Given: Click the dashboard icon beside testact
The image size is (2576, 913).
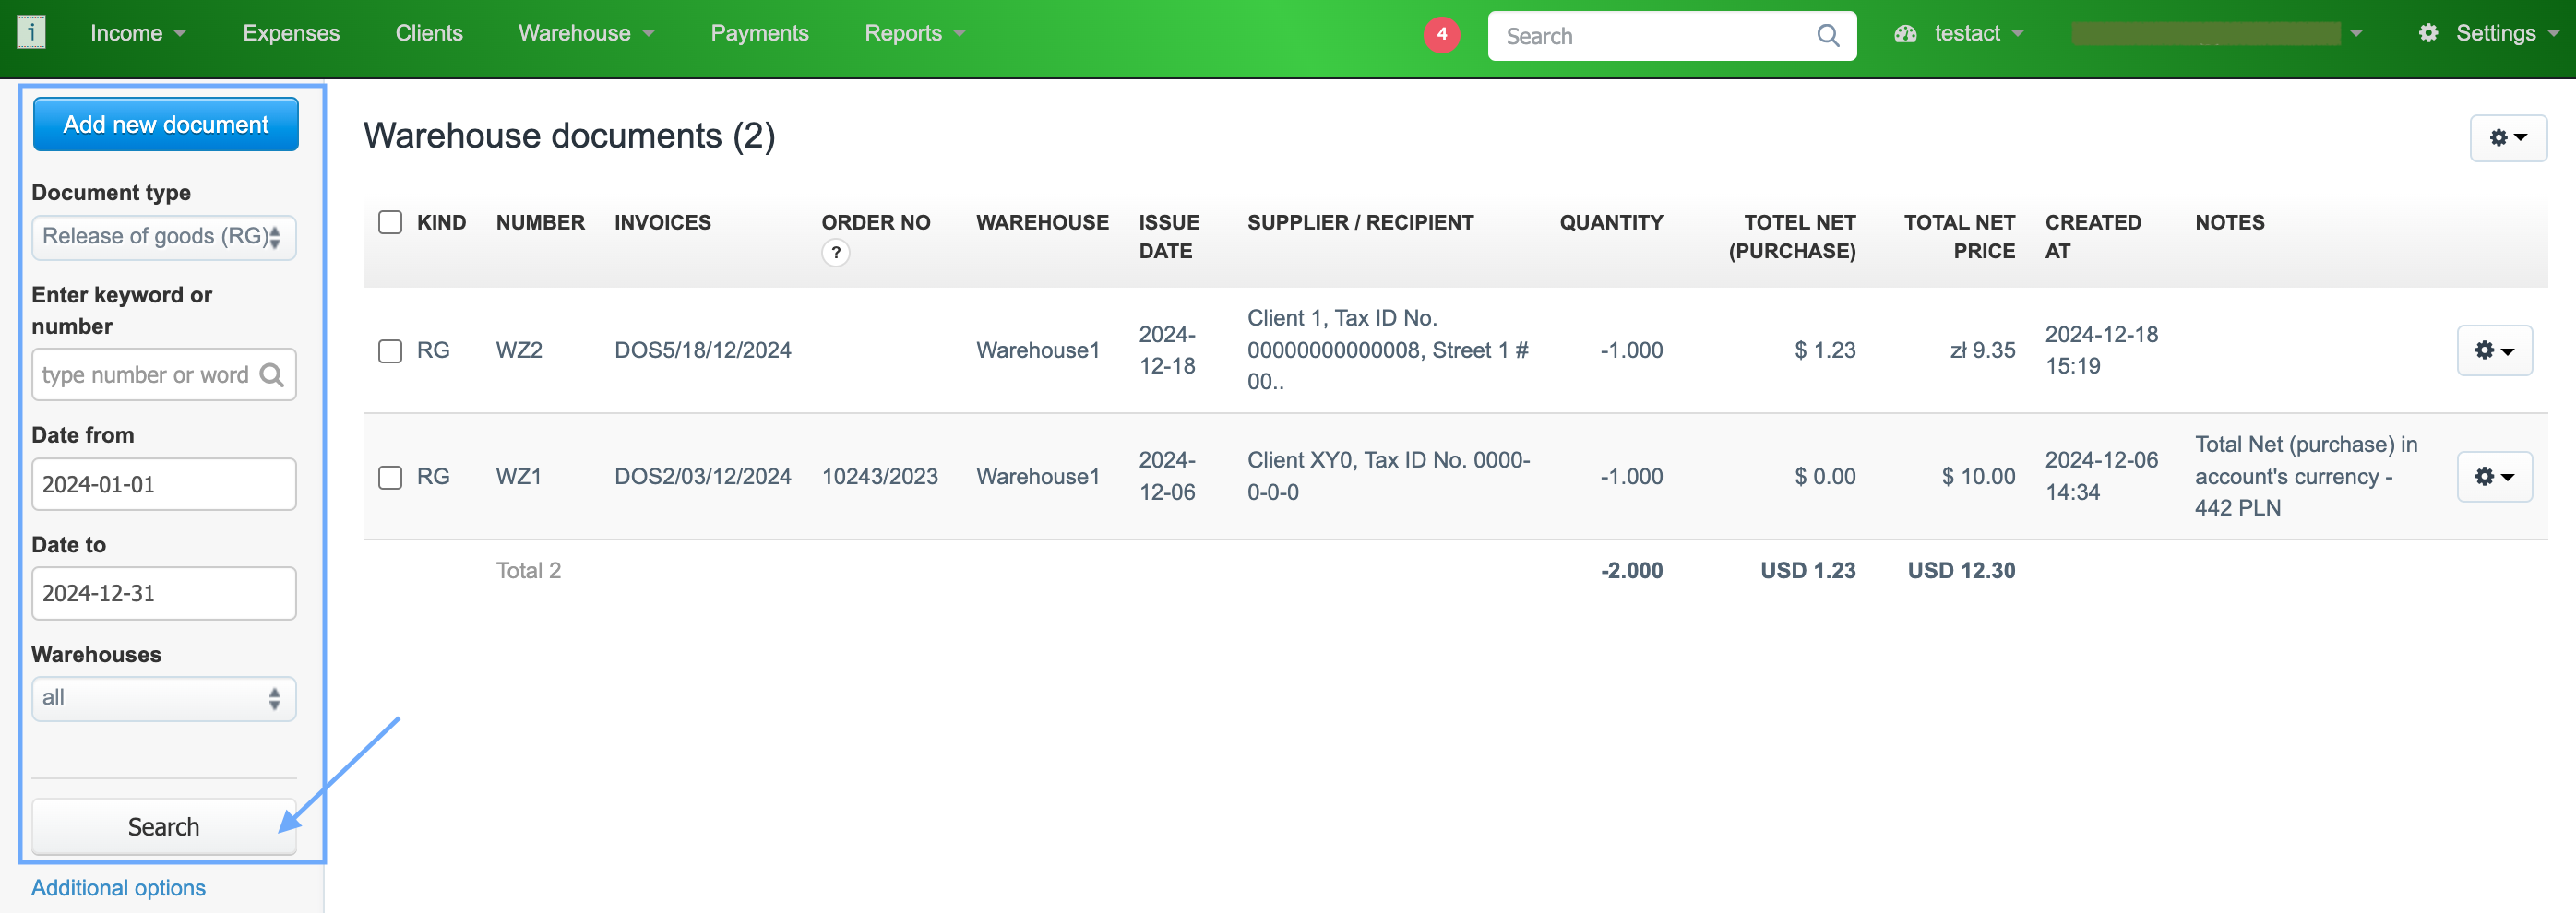Looking at the screenshot, I should pos(1905,34).
